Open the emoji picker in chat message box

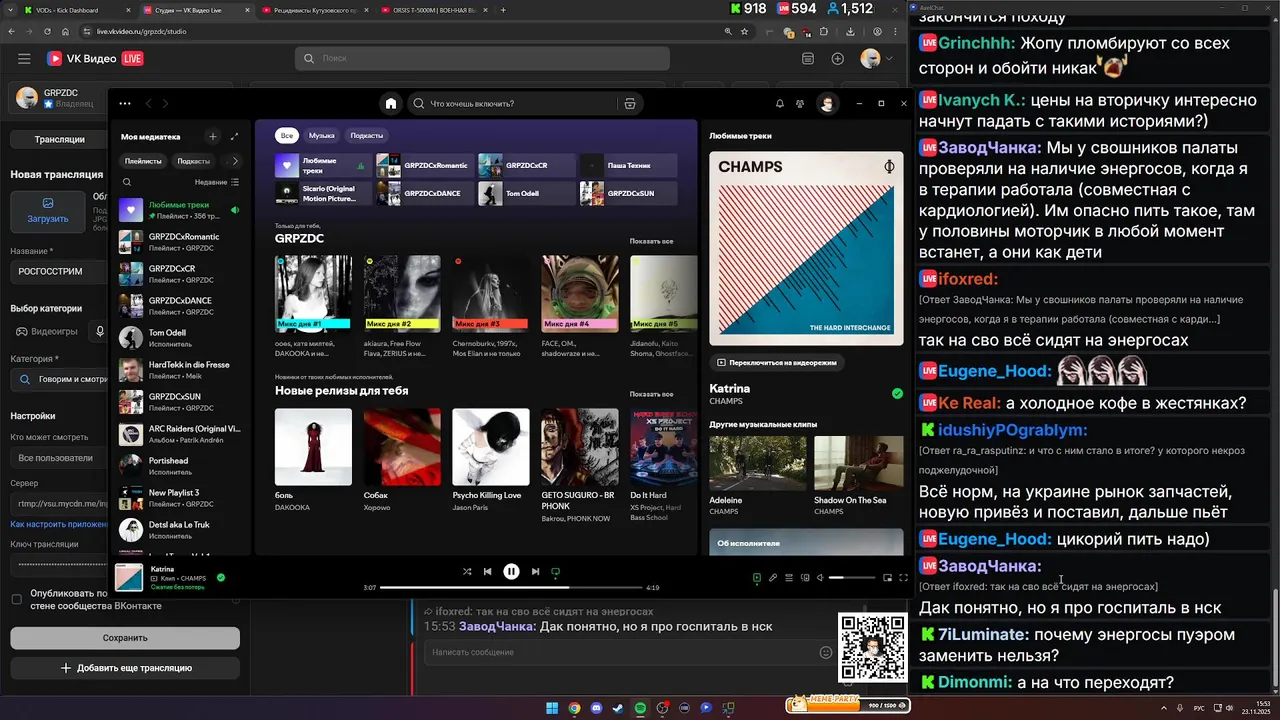pyautogui.click(x=826, y=652)
